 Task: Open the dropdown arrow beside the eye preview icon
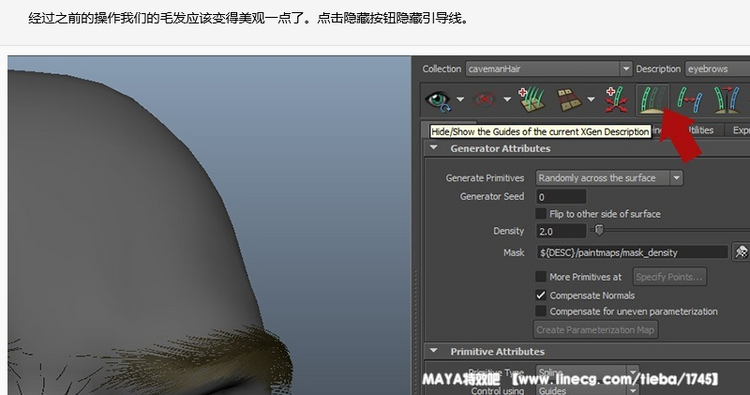click(460, 99)
